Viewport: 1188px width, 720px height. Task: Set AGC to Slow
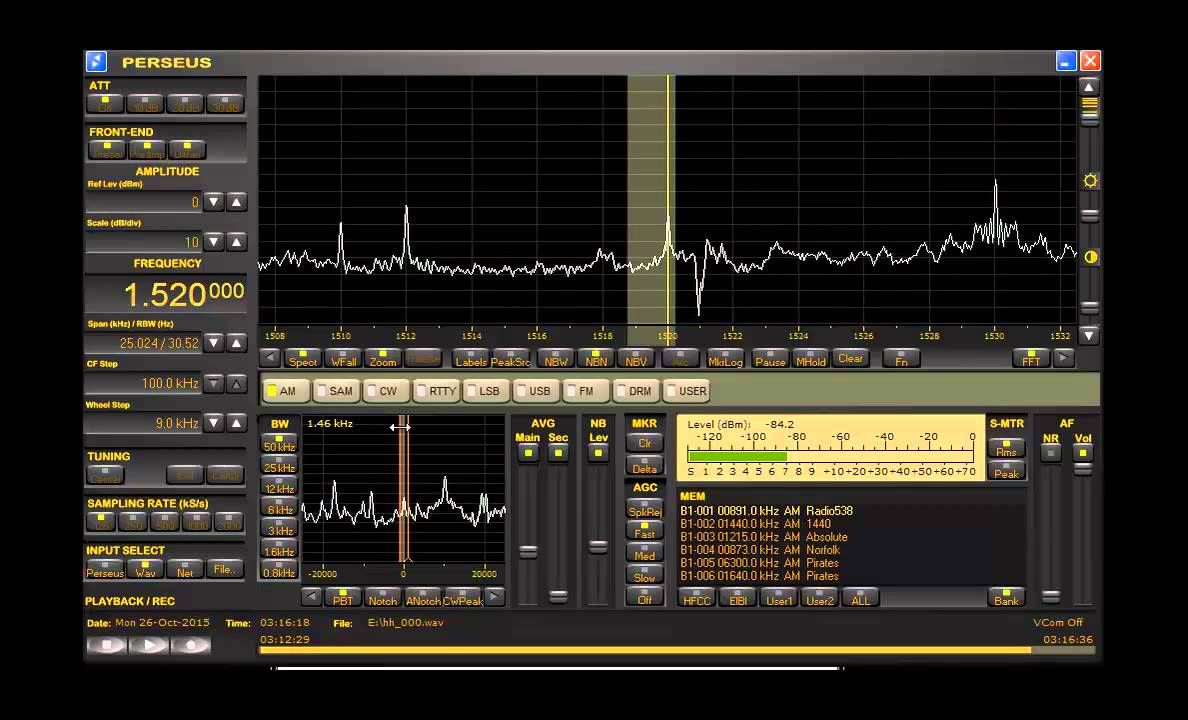645,574
